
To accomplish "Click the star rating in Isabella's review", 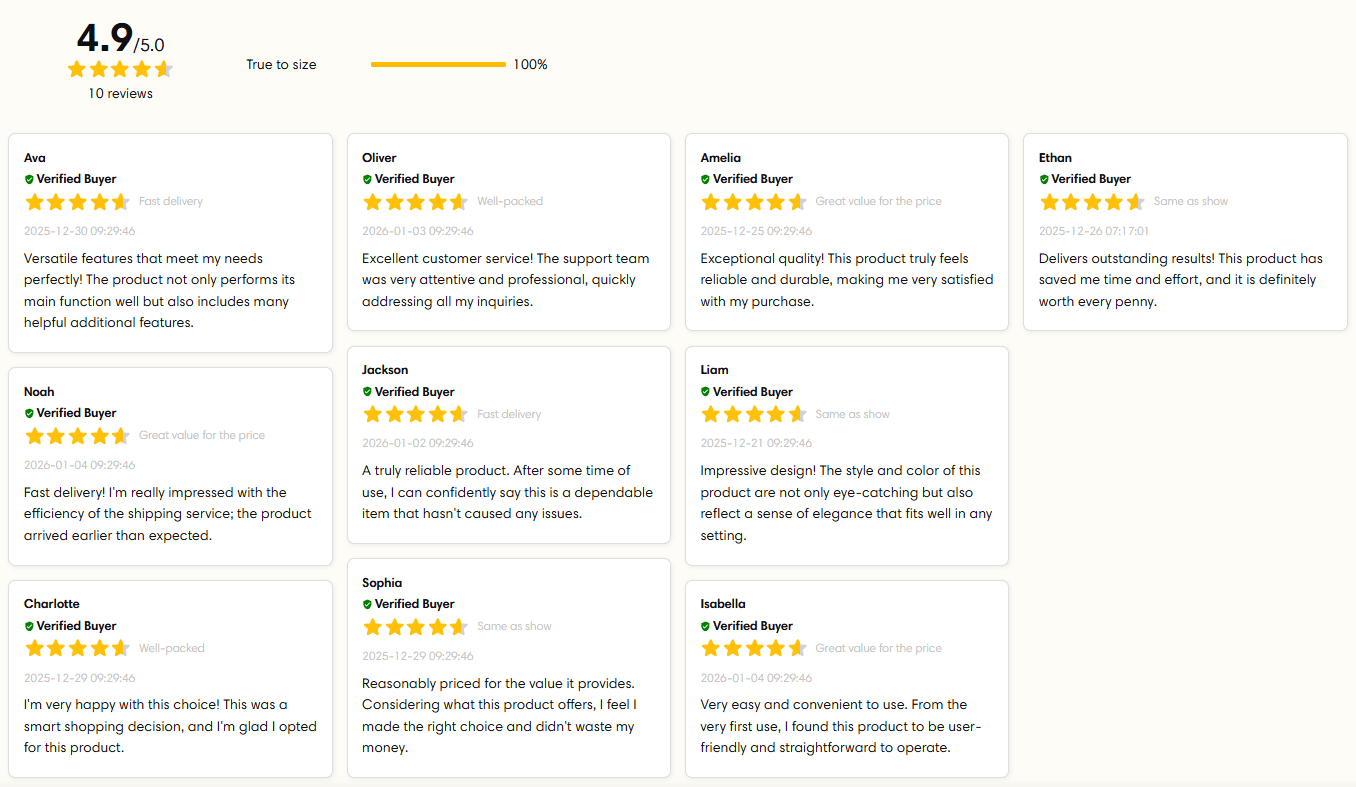I will (x=753, y=648).
